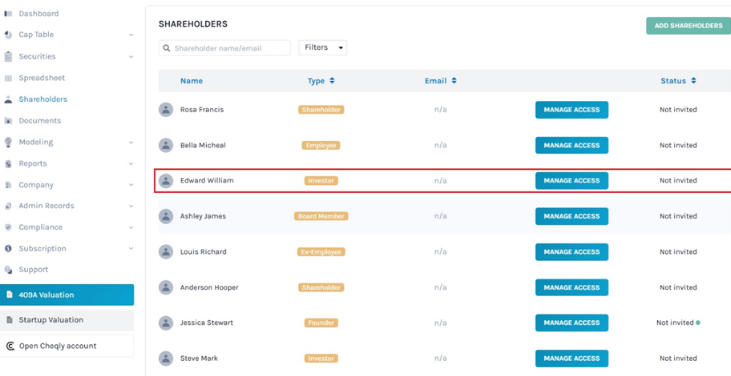The width and height of the screenshot is (731, 376).
Task: Open the Filters dropdown
Action: click(323, 48)
